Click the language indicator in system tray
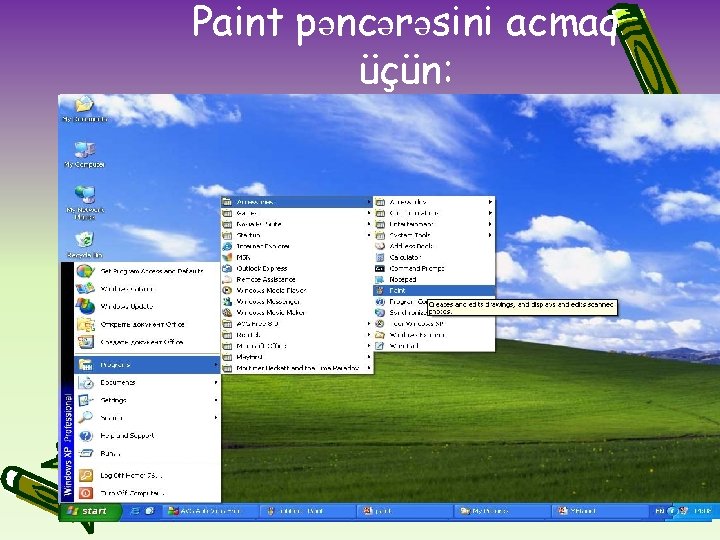720x540 pixels. [659, 511]
